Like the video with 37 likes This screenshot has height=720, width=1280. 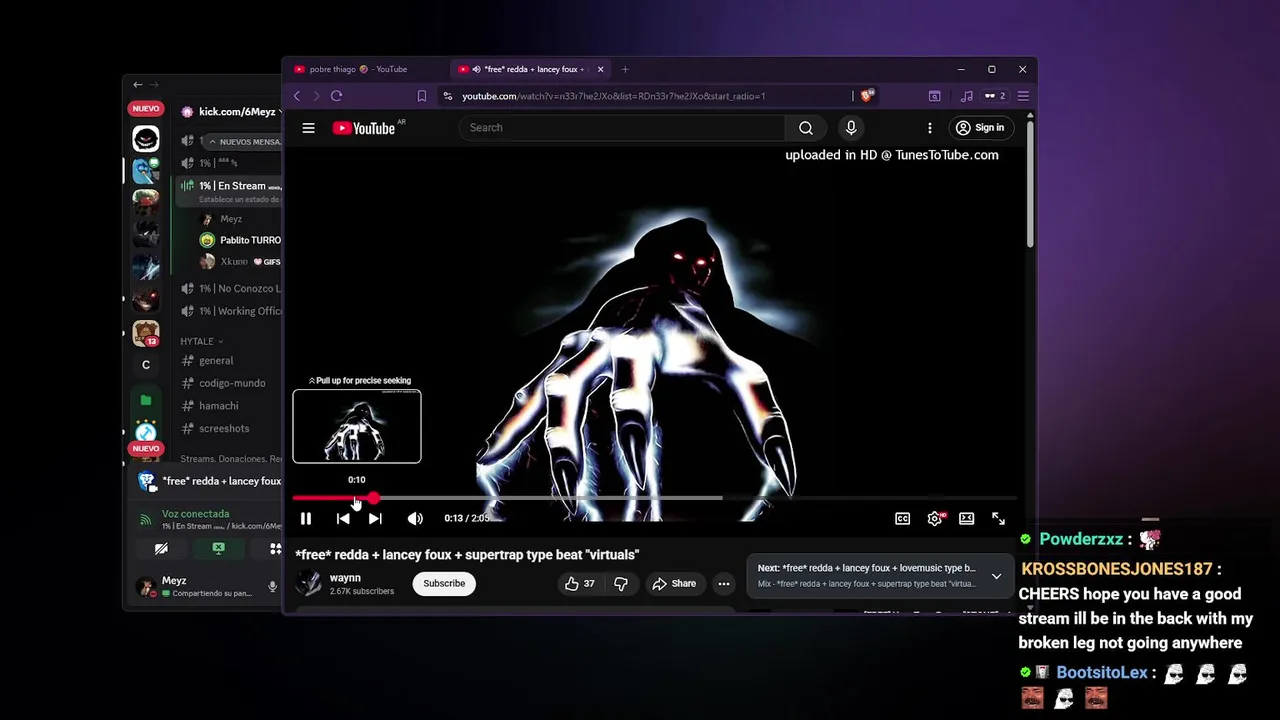tap(580, 584)
